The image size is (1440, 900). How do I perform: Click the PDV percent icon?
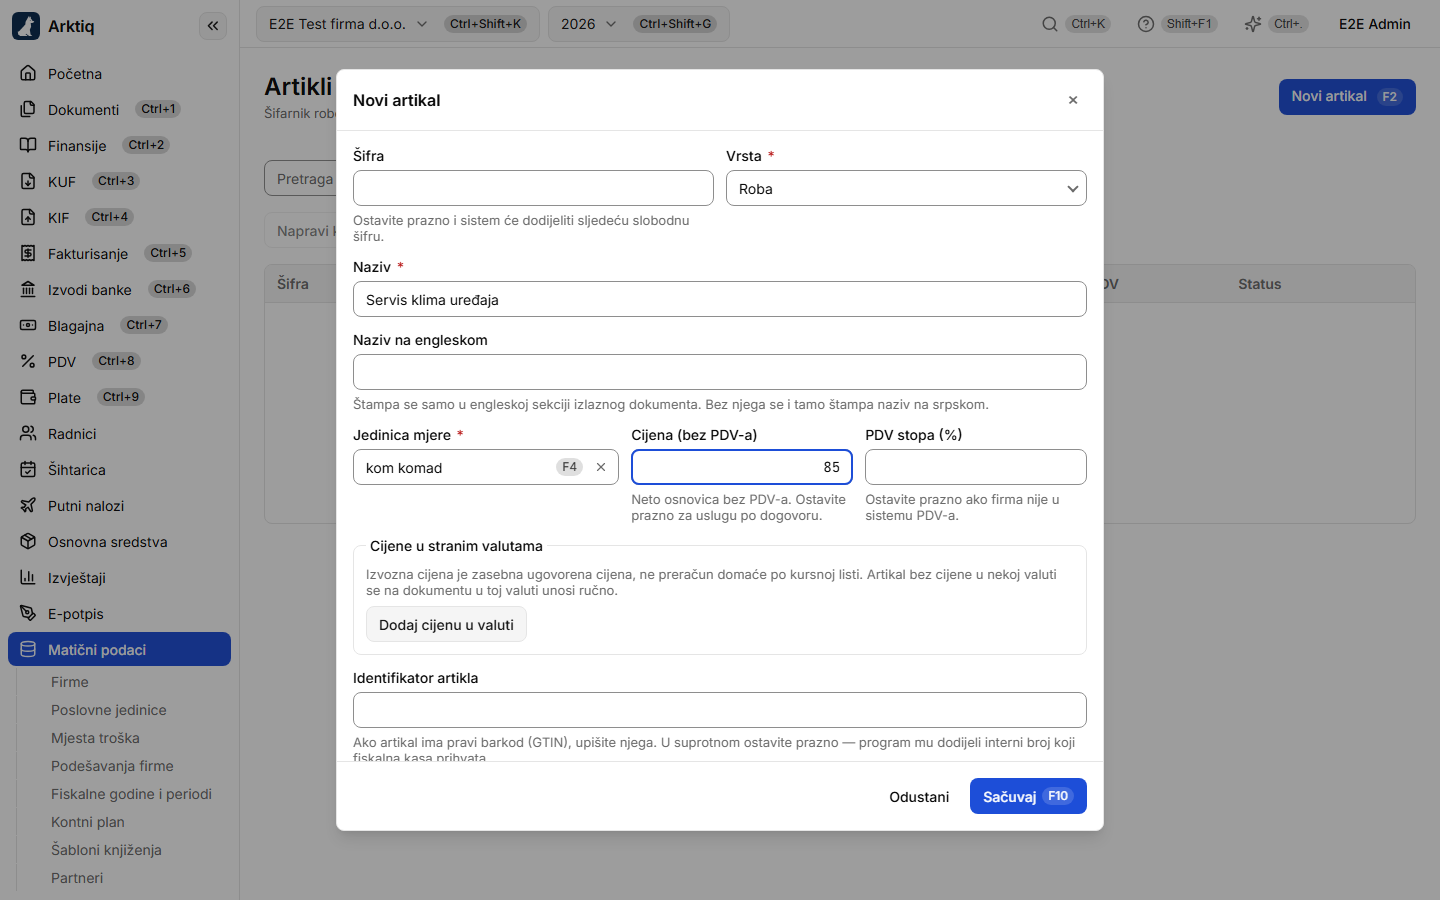point(28,361)
